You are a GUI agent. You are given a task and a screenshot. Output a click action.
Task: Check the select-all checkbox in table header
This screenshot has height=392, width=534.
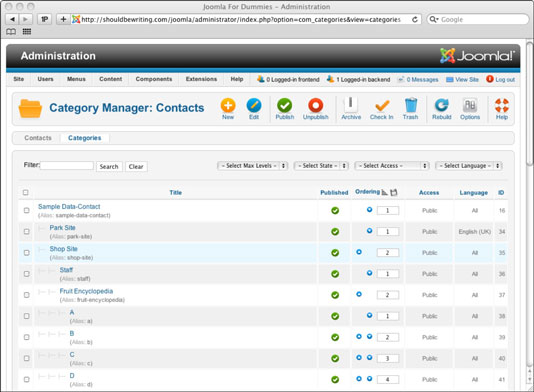click(26, 192)
